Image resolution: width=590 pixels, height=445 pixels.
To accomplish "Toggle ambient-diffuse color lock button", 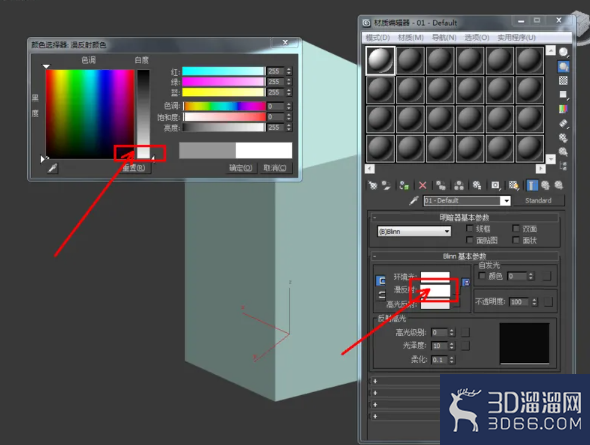I will coord(381,281).
